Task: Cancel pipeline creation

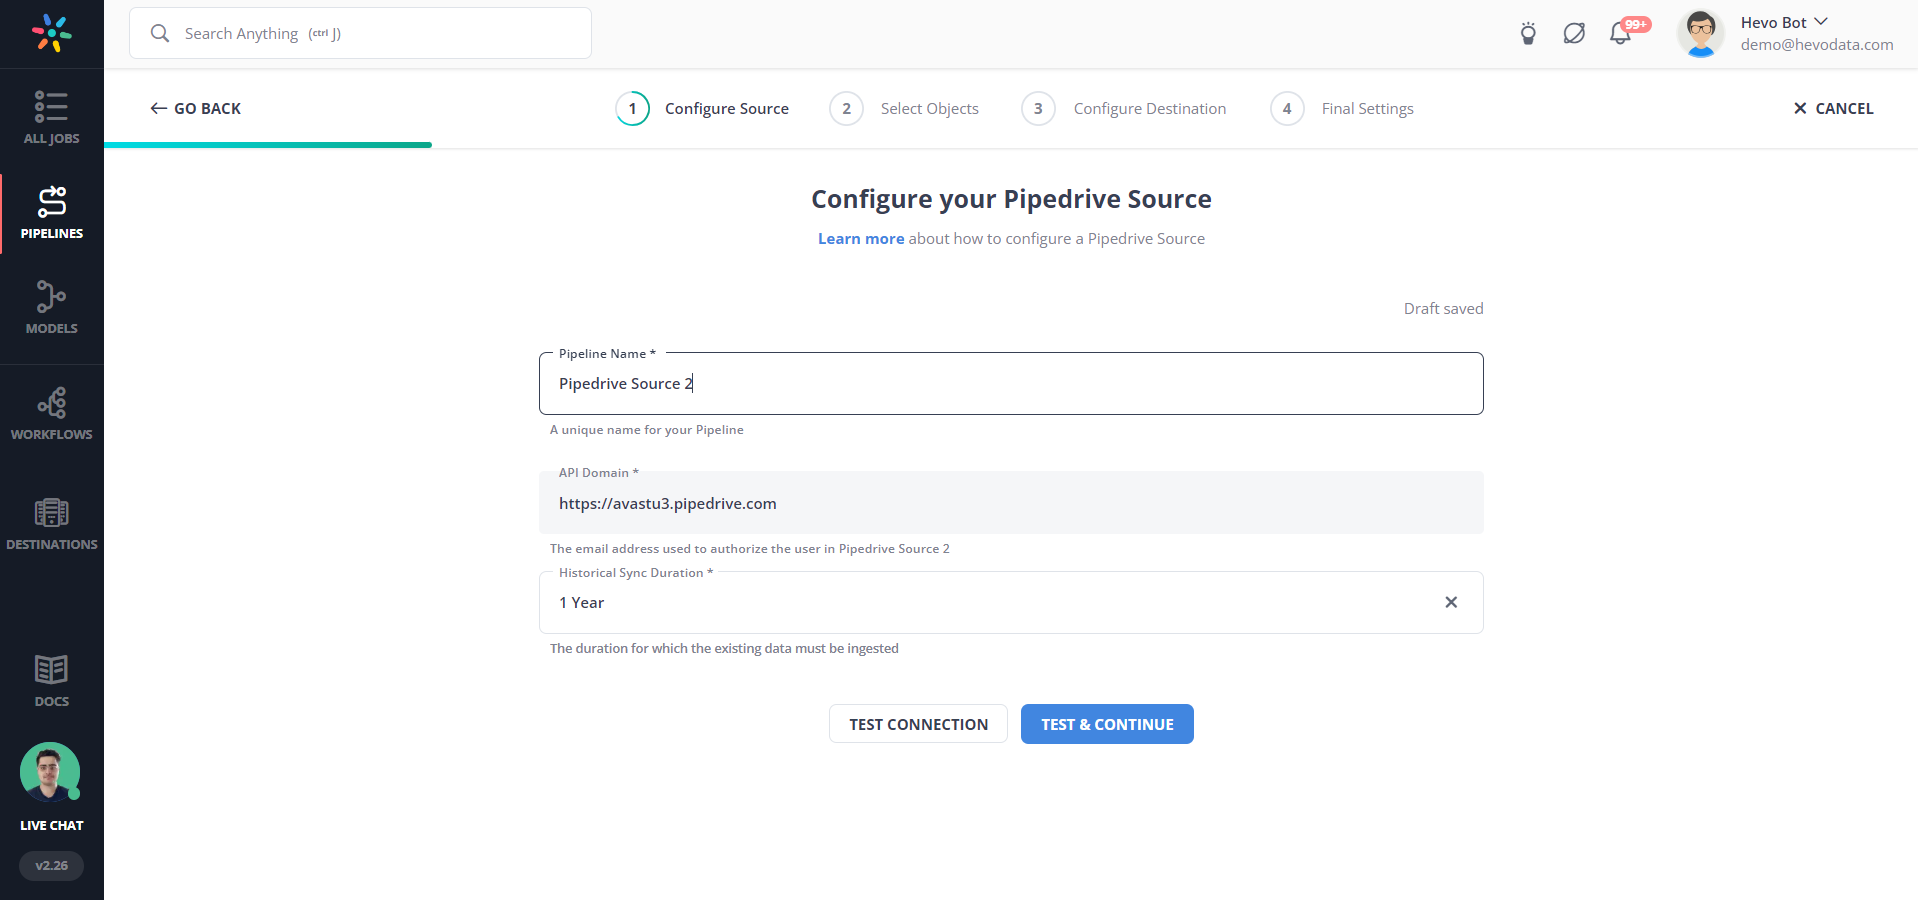Action: [1833, 108]
